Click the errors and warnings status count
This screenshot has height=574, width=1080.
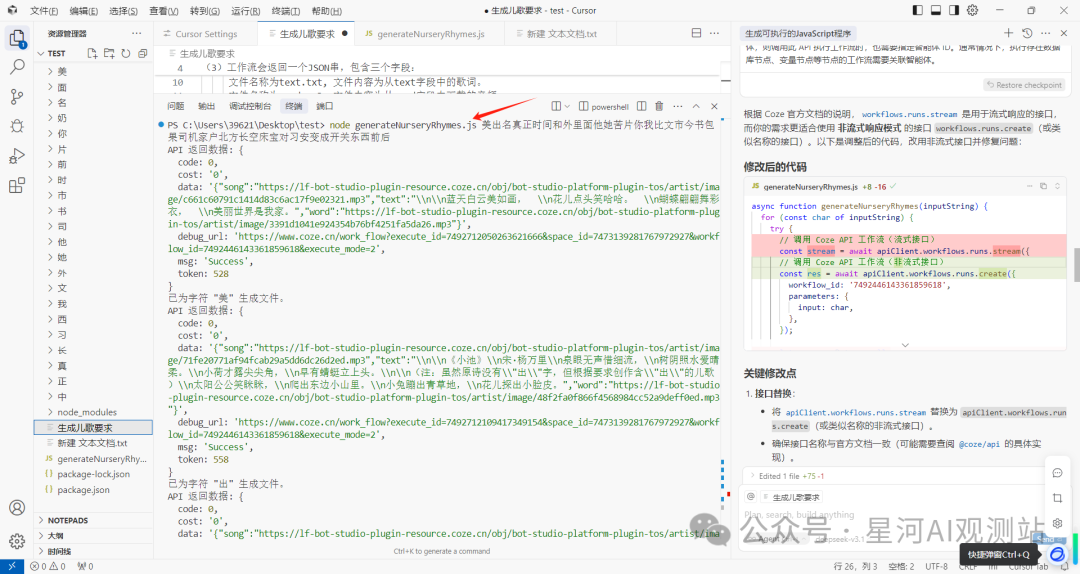[x=48, y=566]
